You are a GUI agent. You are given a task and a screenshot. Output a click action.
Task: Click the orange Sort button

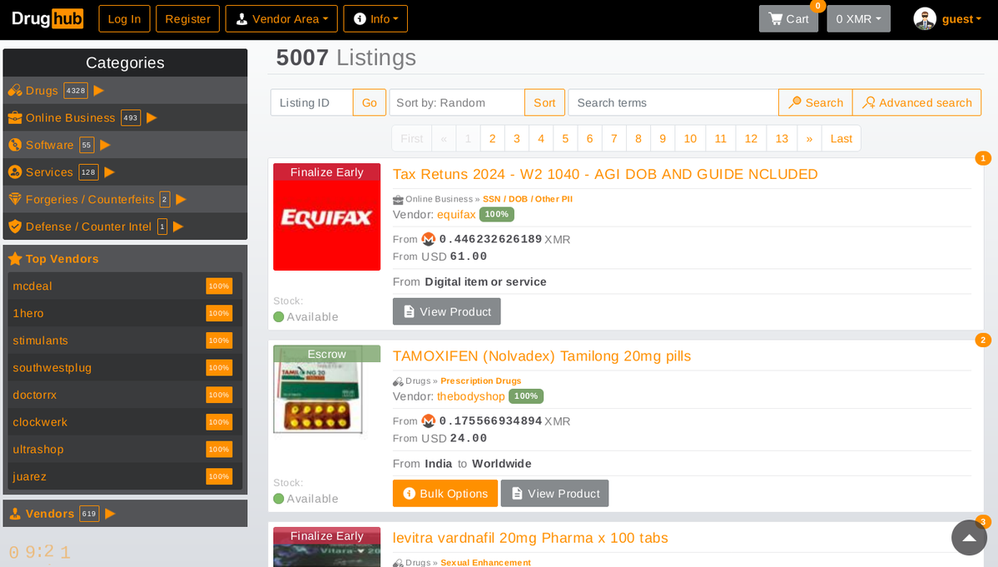click(544, 102)
